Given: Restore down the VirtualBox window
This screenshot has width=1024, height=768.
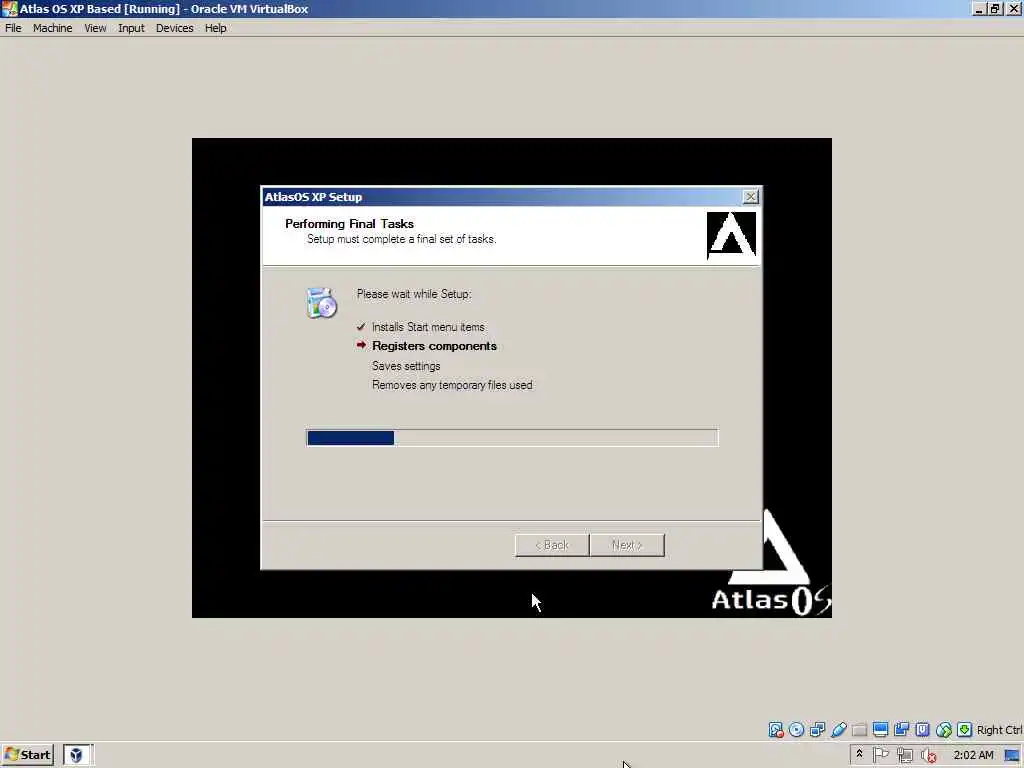Looking at the screenshot, I should pos(995,9).
